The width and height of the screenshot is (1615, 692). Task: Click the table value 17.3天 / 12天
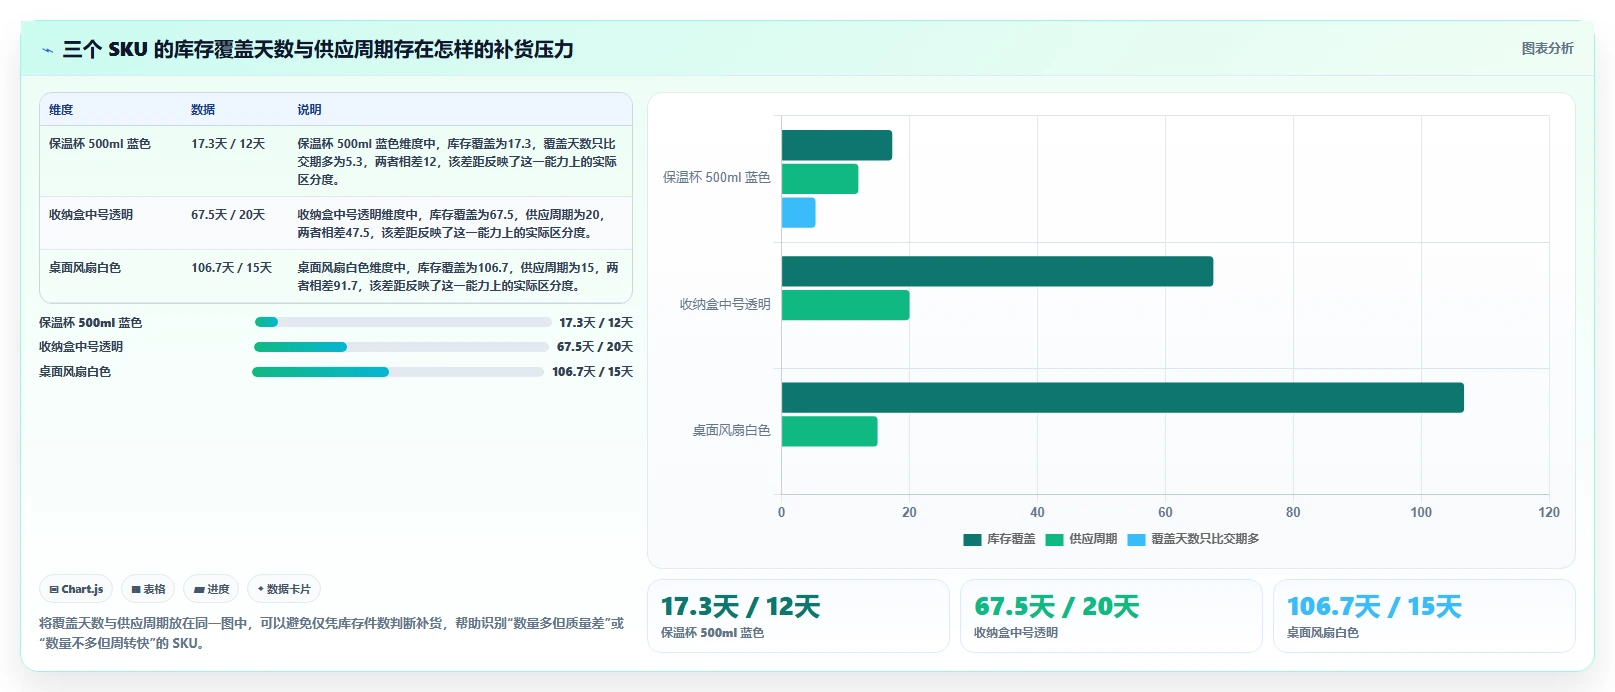[x=228, y=144]
